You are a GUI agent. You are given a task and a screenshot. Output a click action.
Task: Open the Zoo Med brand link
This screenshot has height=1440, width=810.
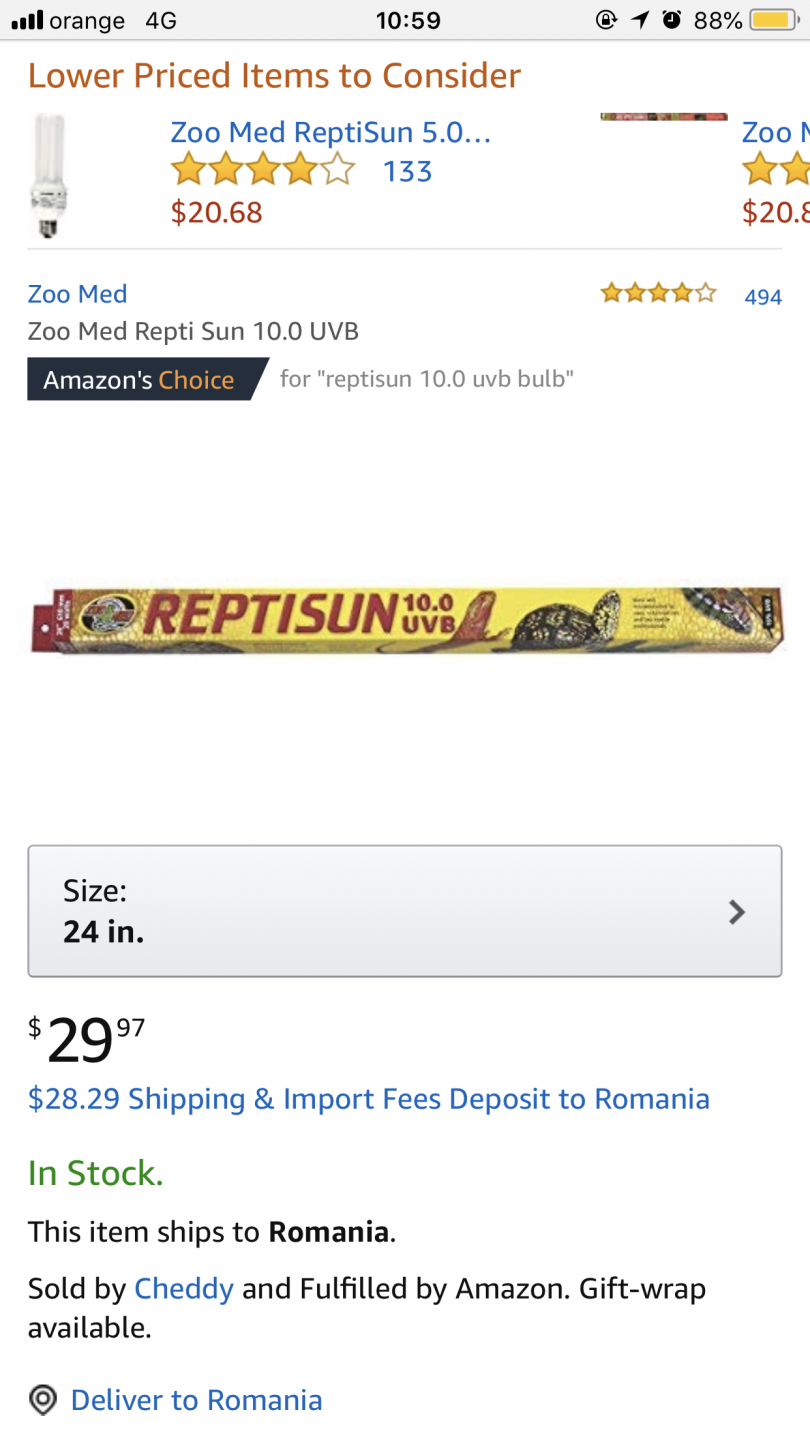pyautogui.click(x=77, y=294)
